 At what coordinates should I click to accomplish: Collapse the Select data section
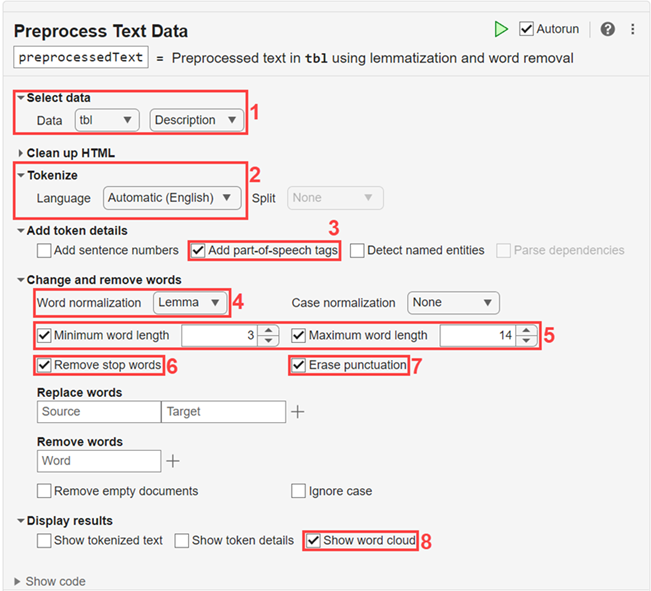click(21, 98)
